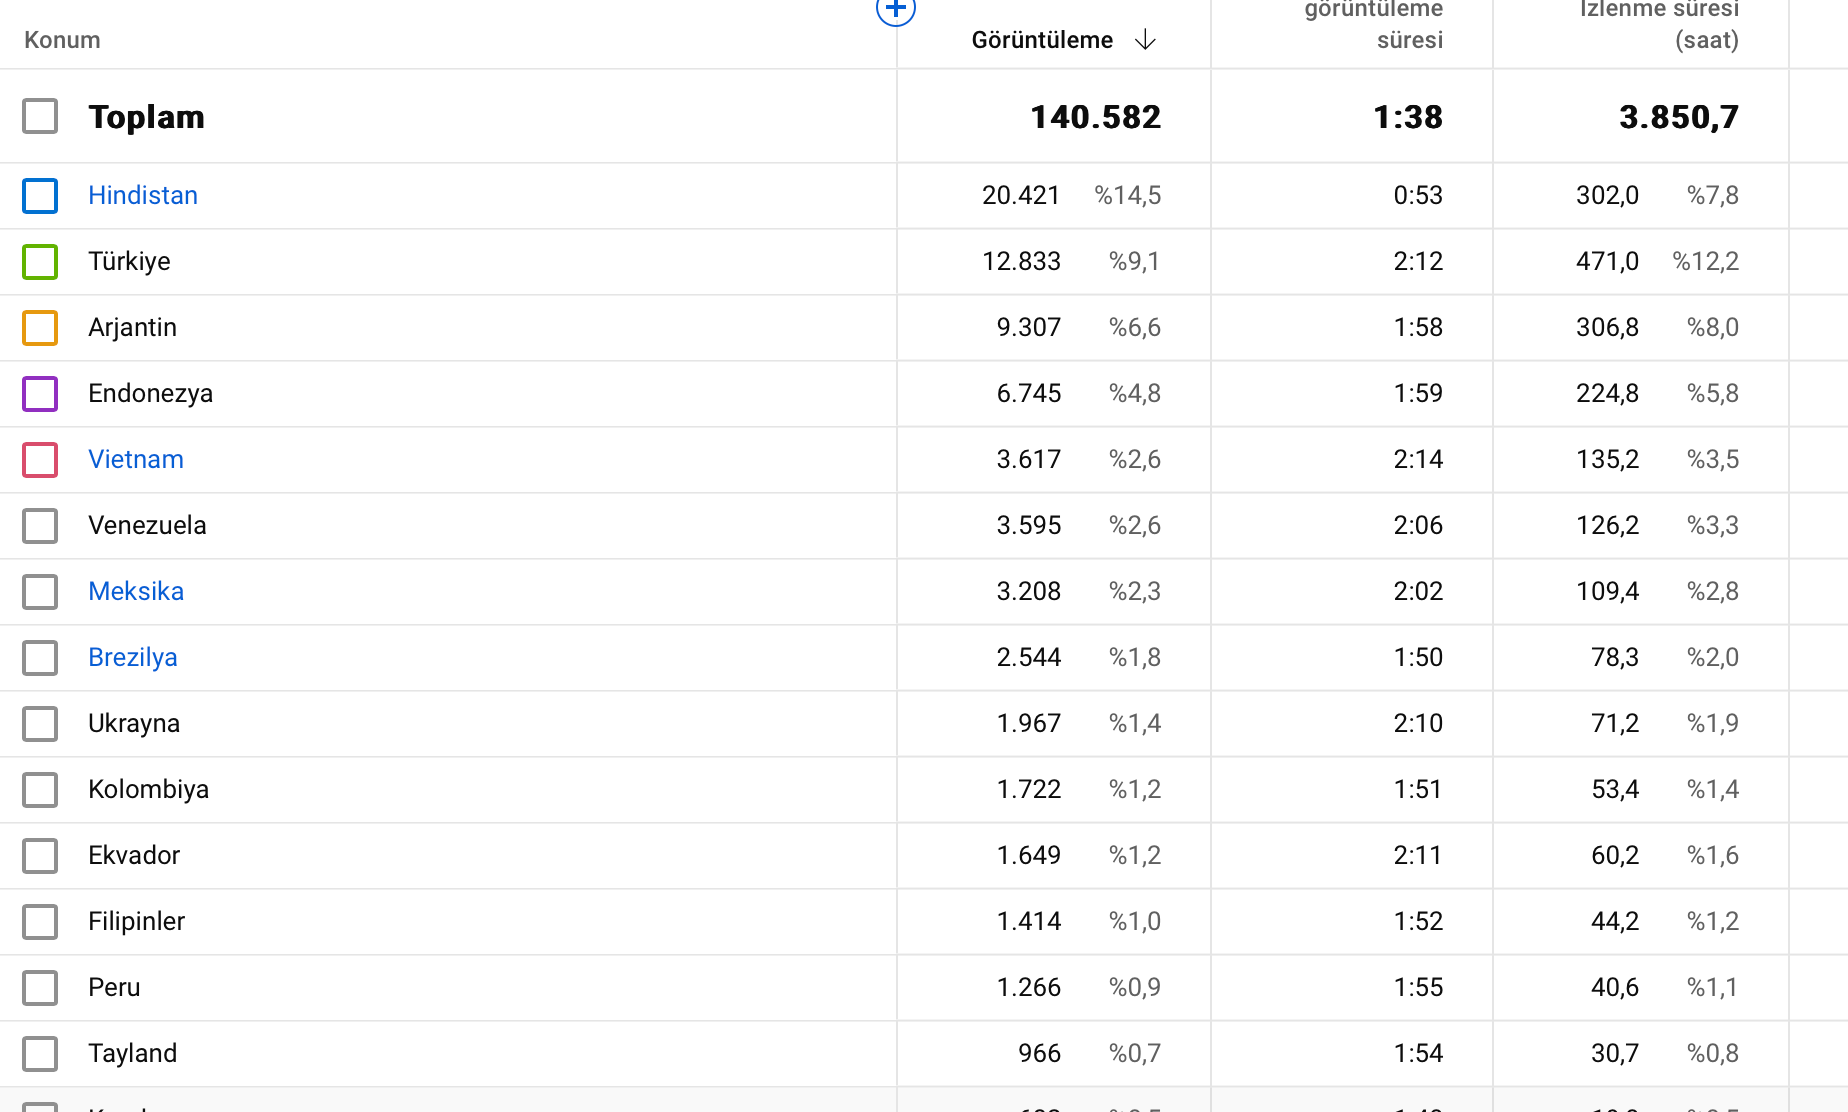Check the Ukrayna row checkbox
Screen dimensions: 1848x1112
pos(40,724)
